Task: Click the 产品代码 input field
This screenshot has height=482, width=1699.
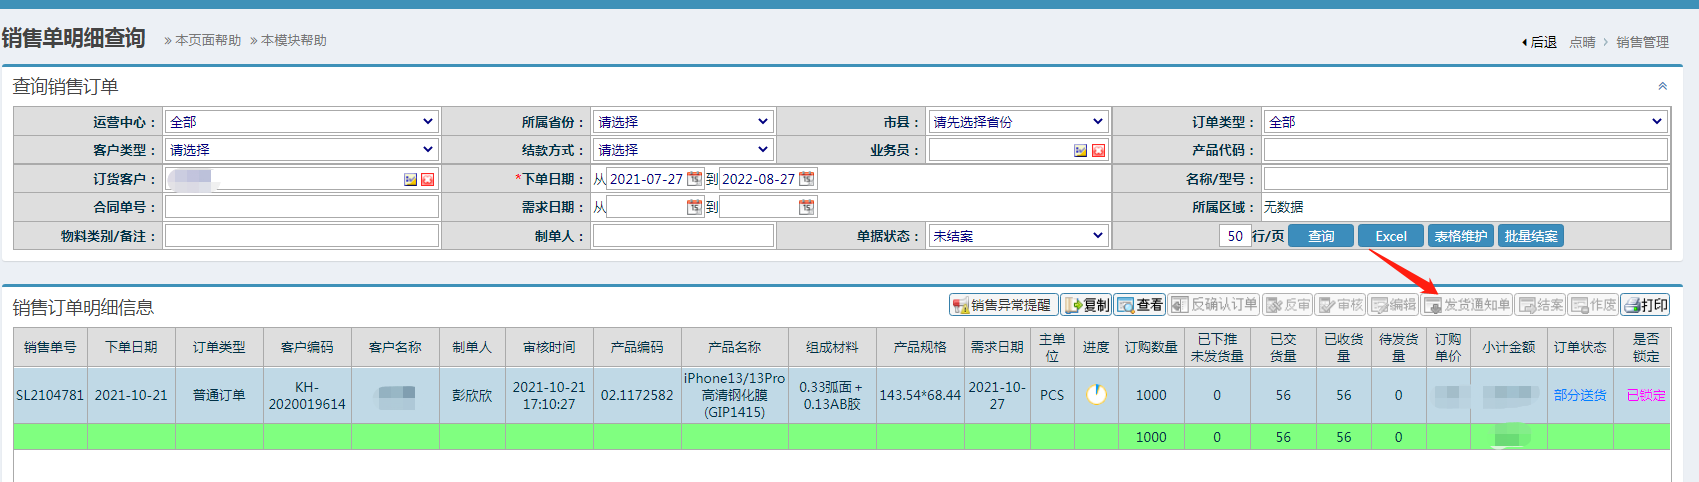Action: pos(1465,150)
